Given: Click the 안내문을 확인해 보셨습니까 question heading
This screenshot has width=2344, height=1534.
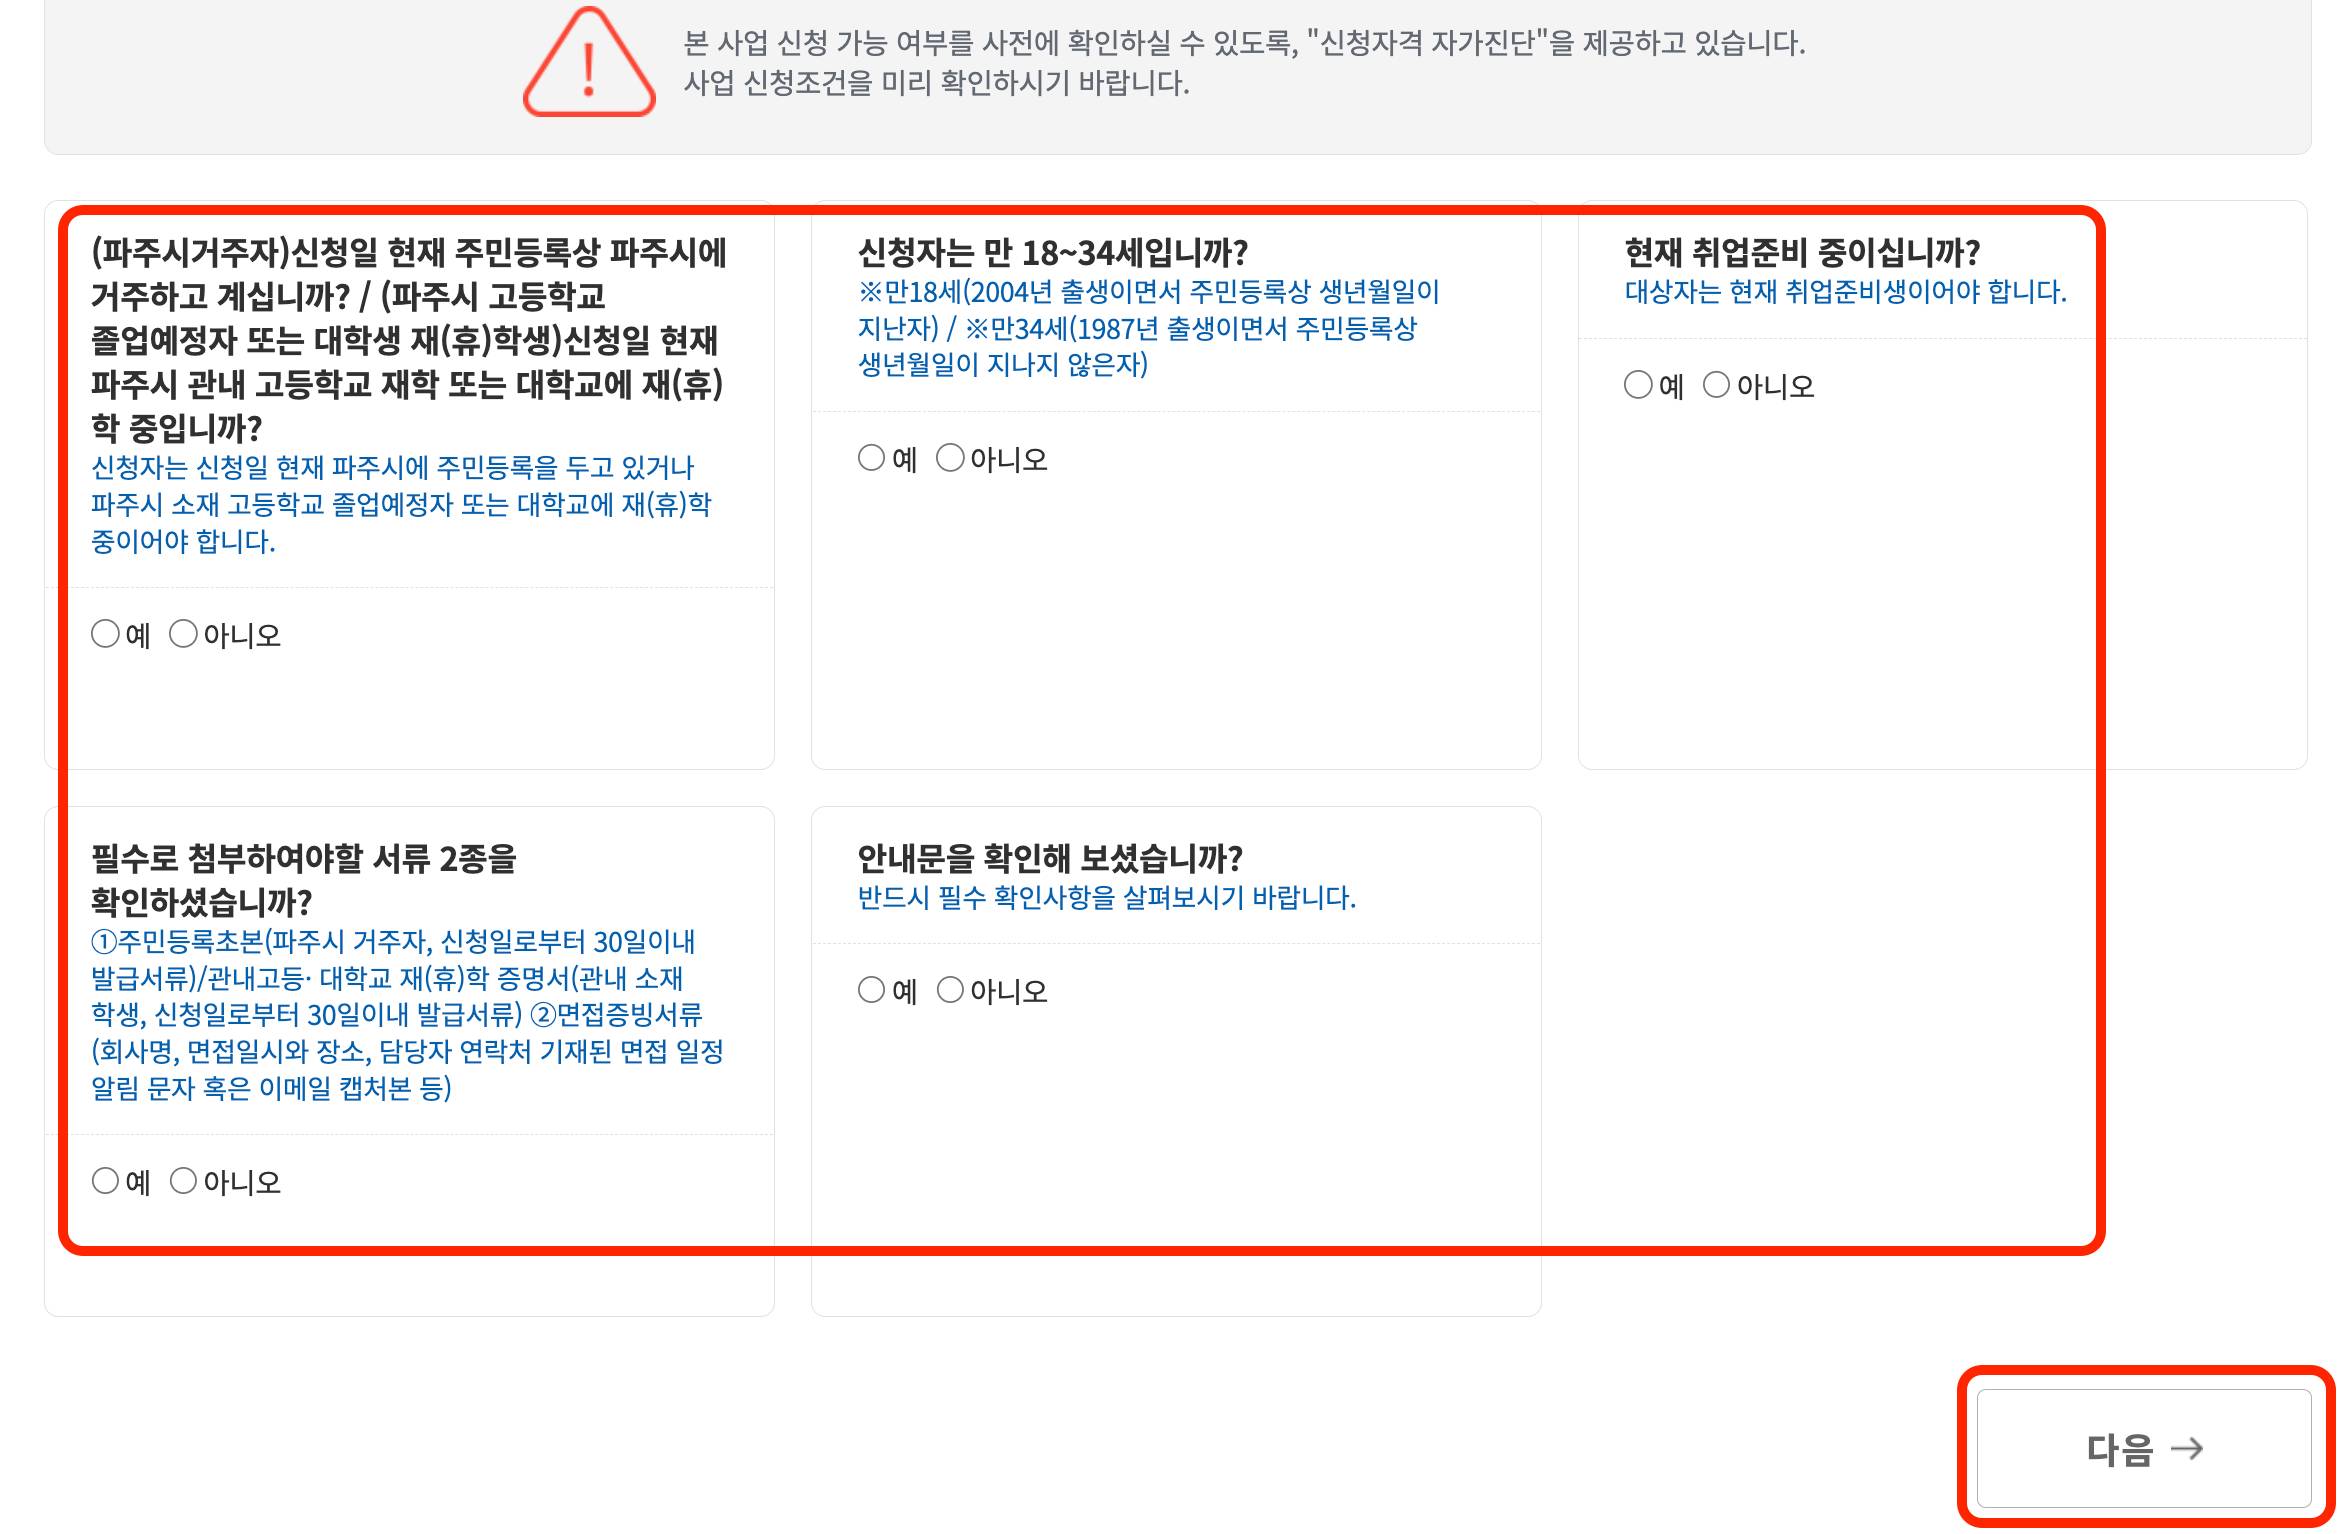Looking at the screenshot, I should click(1053, 856).
